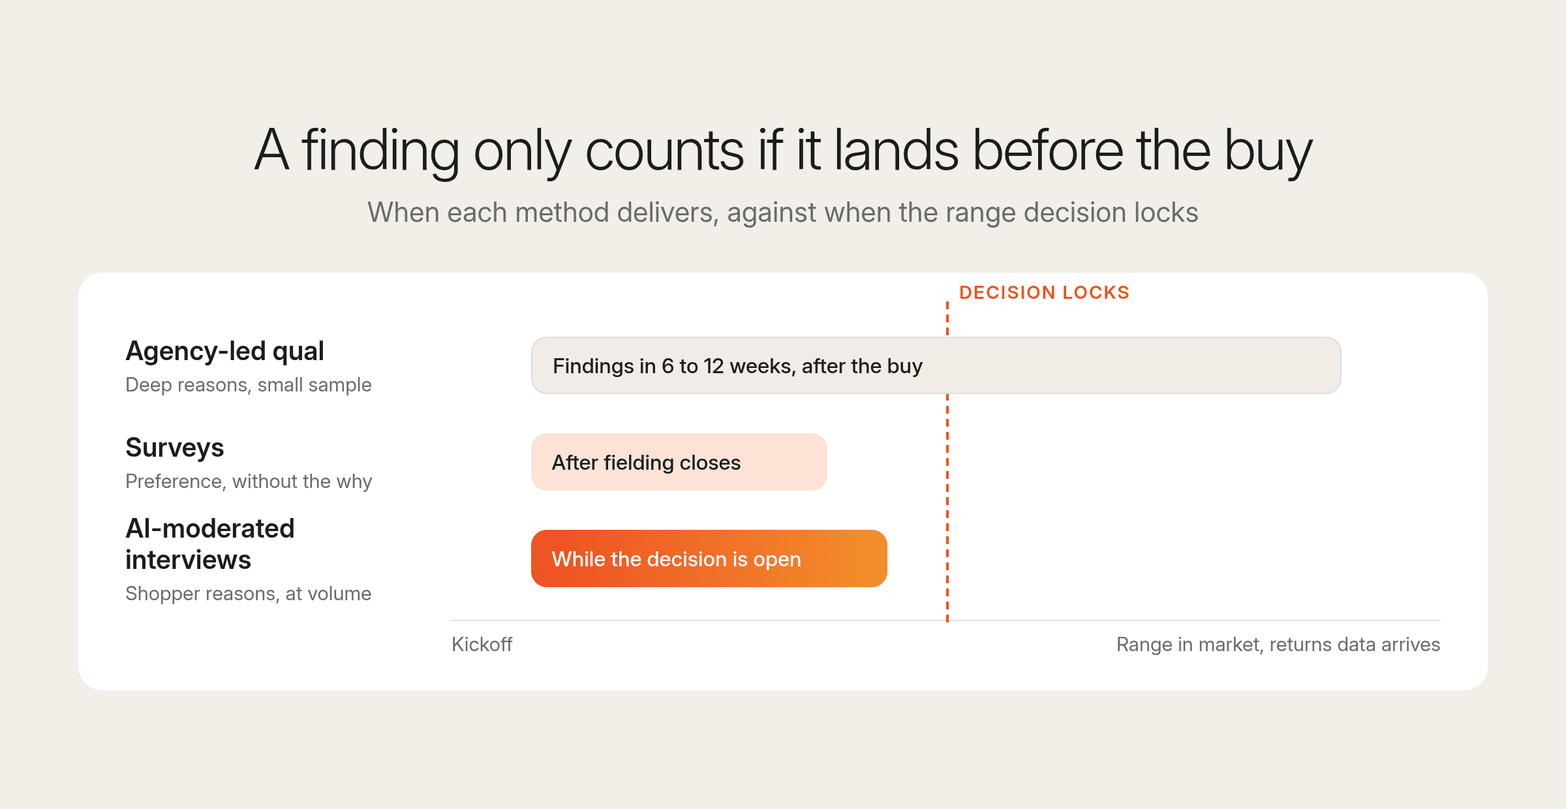Image resolution: width=1566 pixels, height=809 pixels.
Task: Click 'Shopper reasons, at volume' caption
Action: pyautogui.click(x=248, y=593)
